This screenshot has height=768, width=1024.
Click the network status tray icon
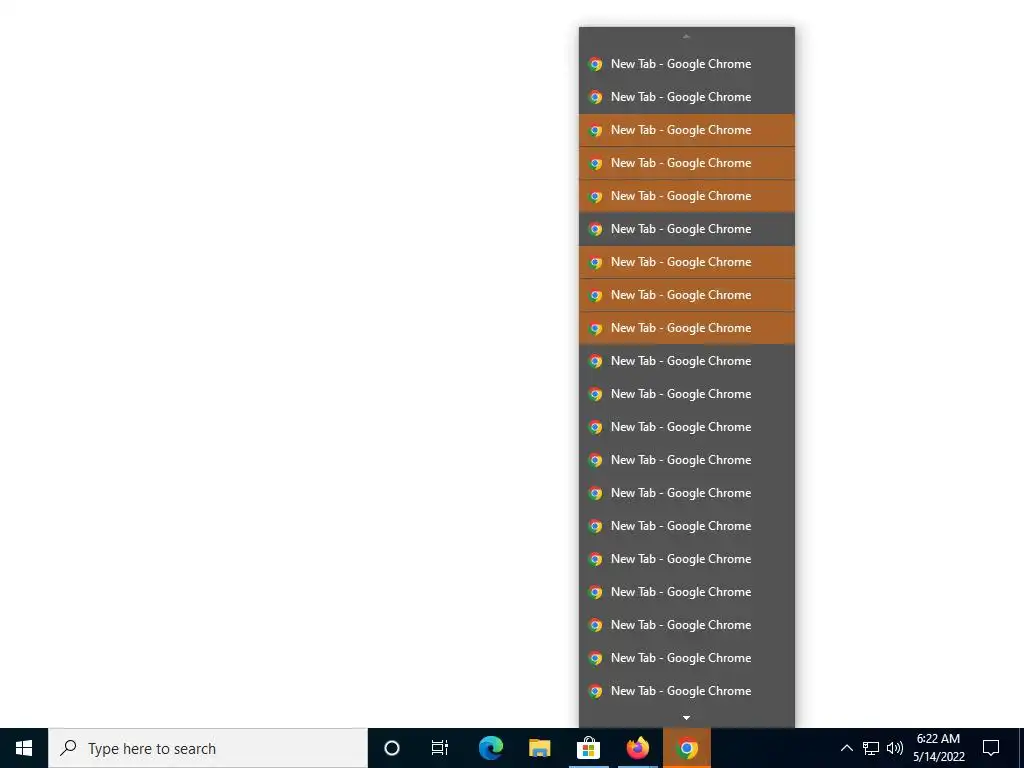pos(871,748)
